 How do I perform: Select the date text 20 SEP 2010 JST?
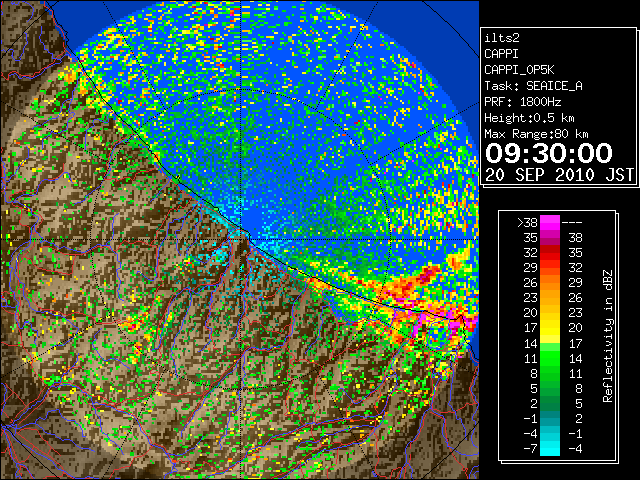pos(559,175)
